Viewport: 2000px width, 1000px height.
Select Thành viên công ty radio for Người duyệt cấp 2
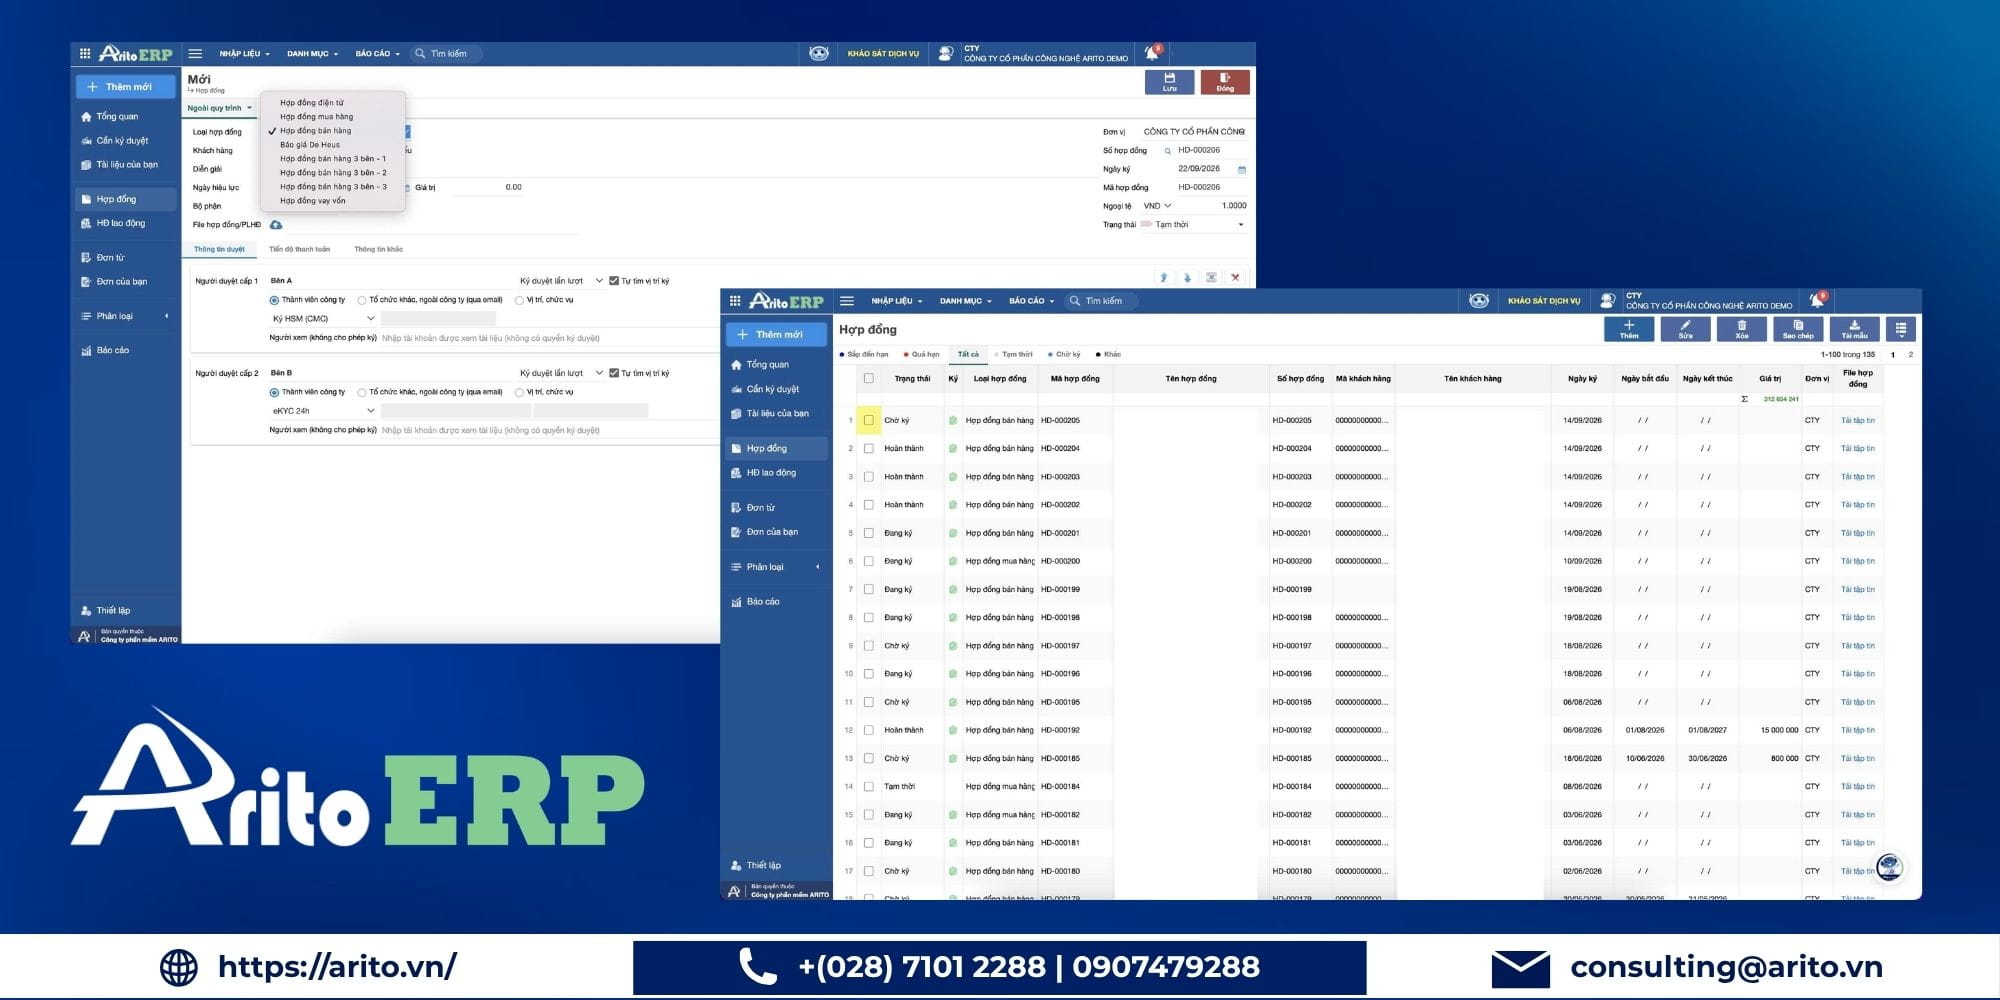coord(274,392)
